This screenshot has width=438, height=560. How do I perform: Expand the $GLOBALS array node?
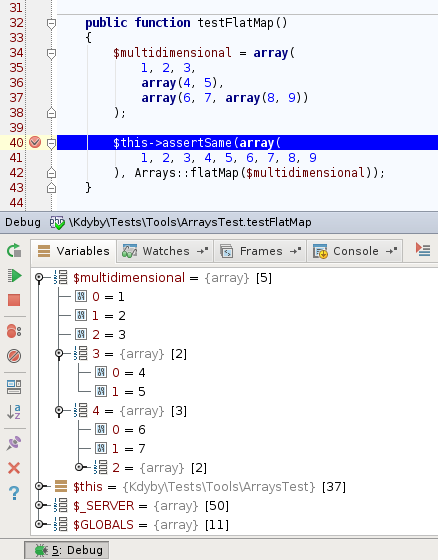[x=39, y=524]
